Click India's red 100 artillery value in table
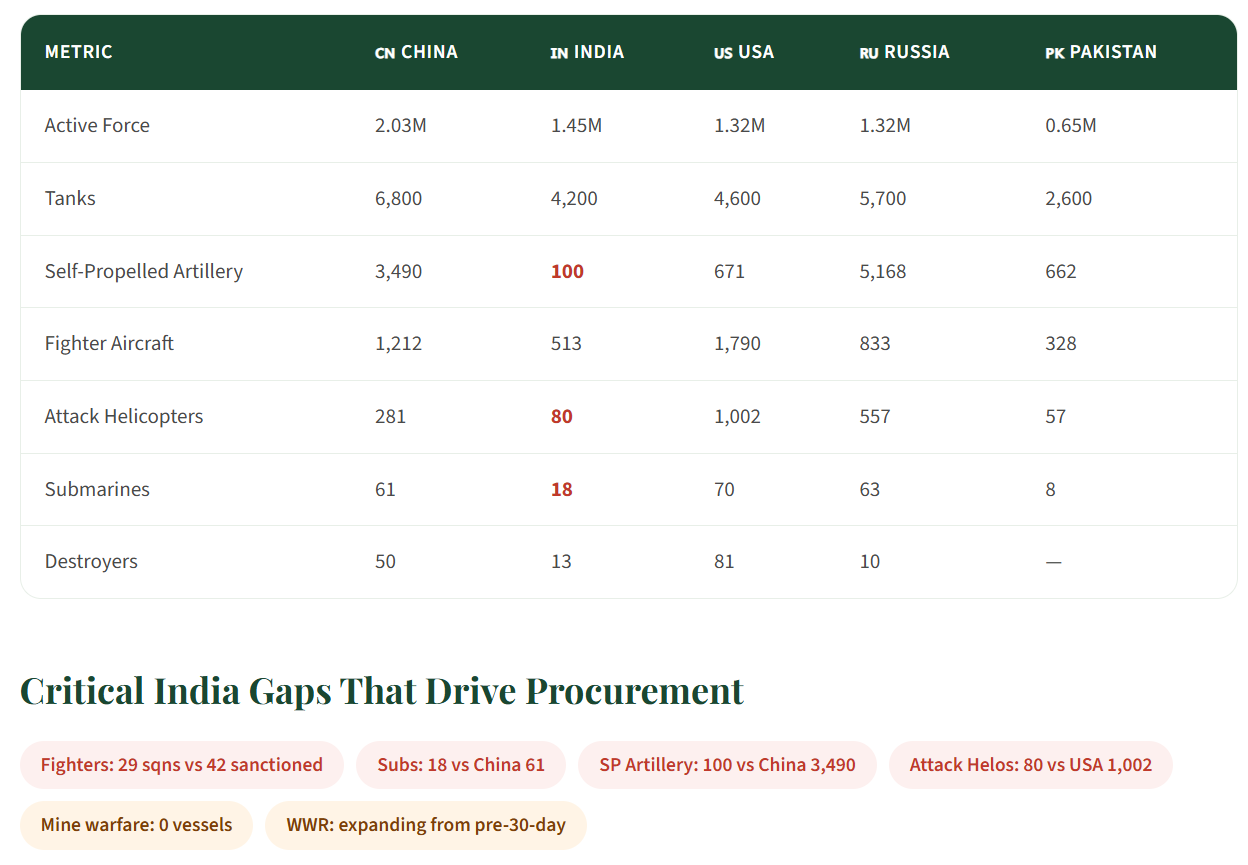 tap(567, 271)
